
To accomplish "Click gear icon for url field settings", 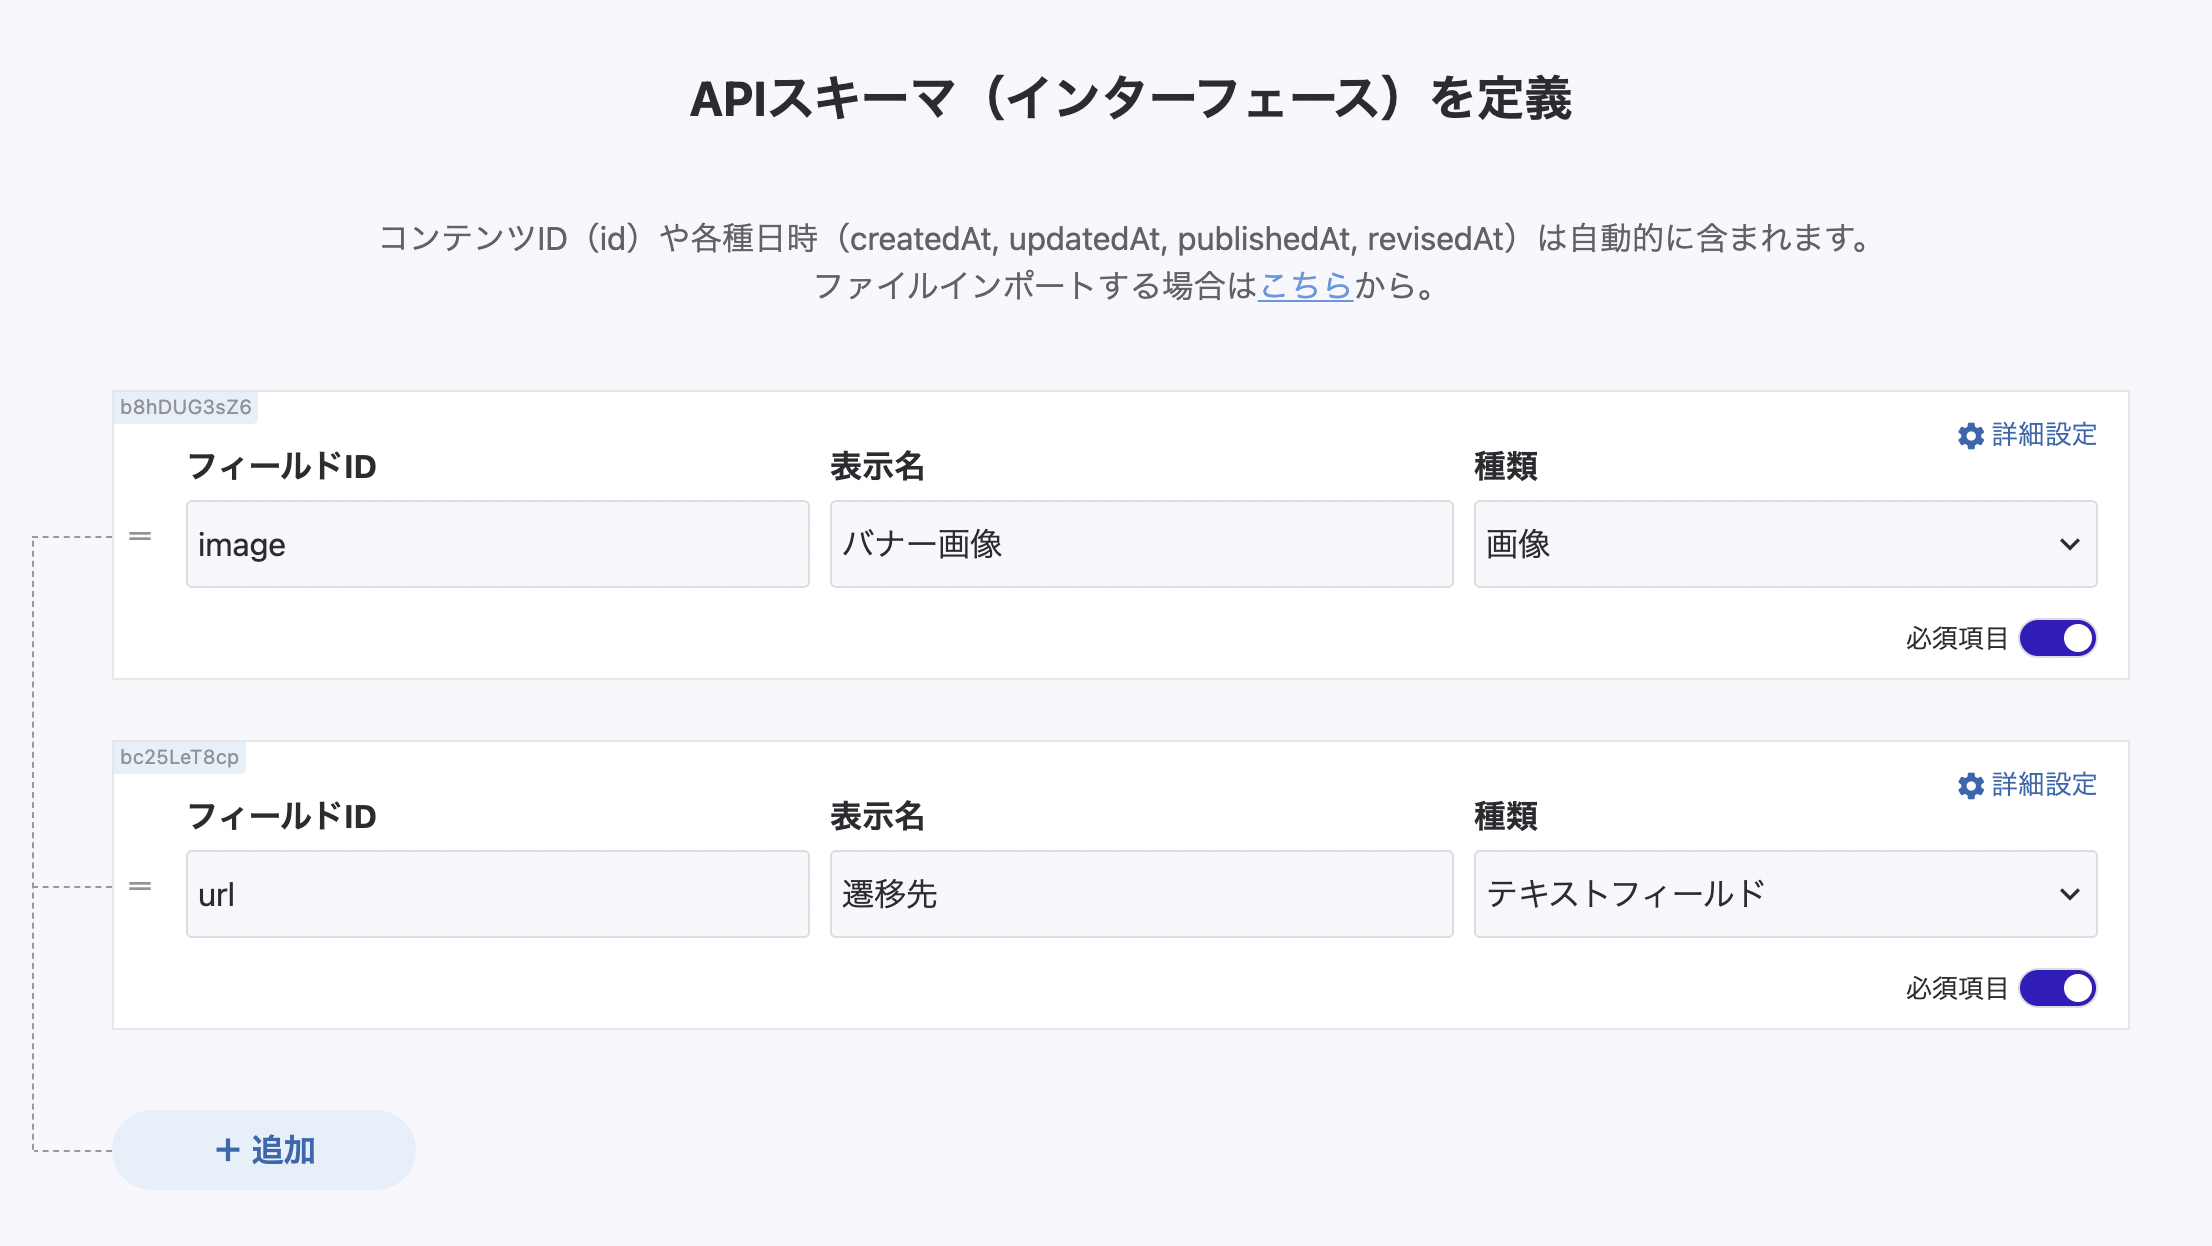I will coord(1970,786).
